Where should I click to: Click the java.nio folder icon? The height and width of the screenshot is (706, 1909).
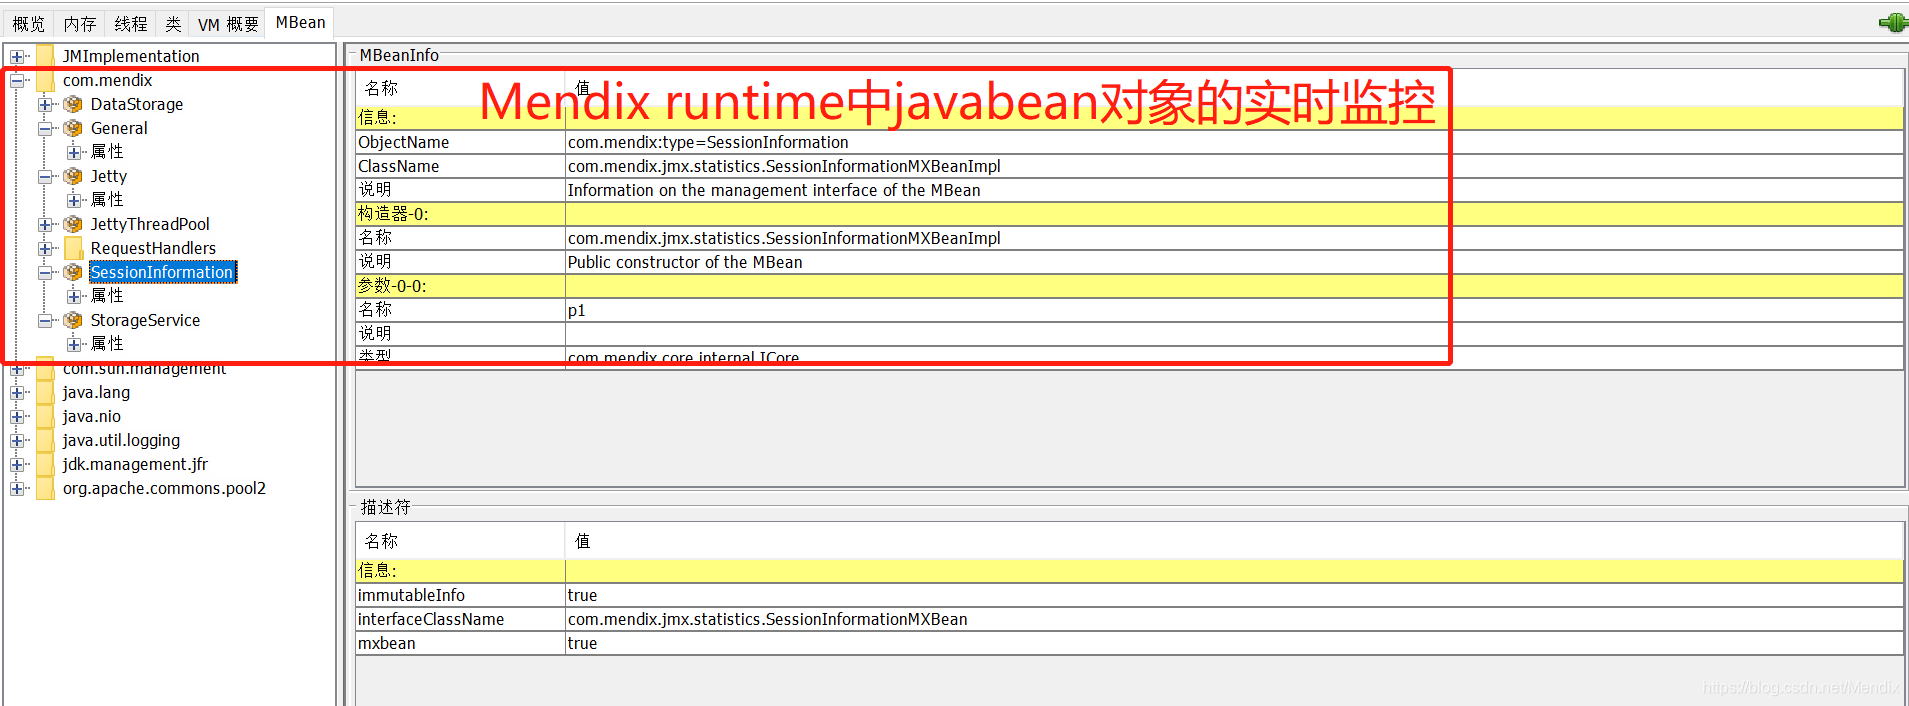click(x=45, y=416)
